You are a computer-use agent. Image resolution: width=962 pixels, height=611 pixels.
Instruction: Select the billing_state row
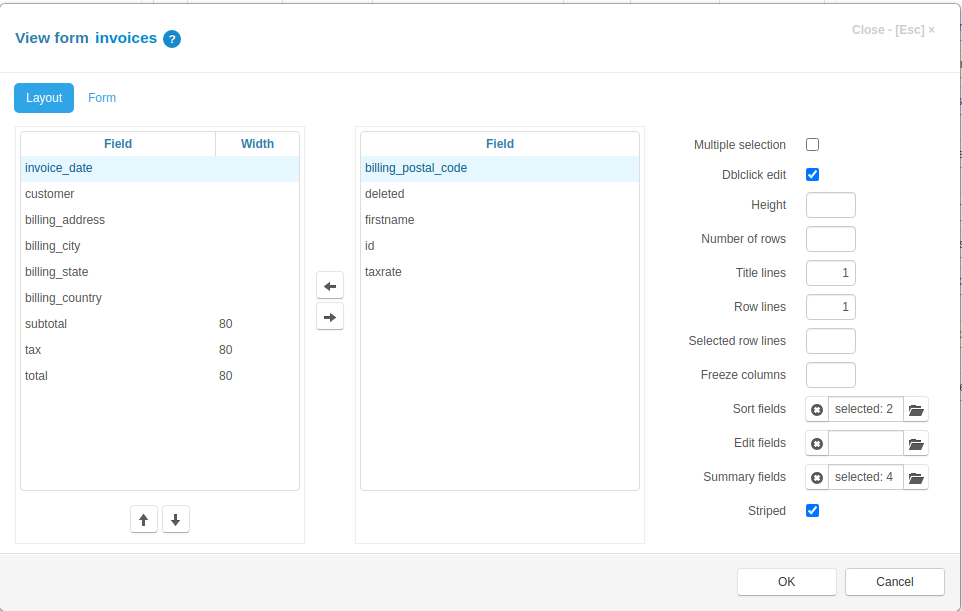point(160,272)
